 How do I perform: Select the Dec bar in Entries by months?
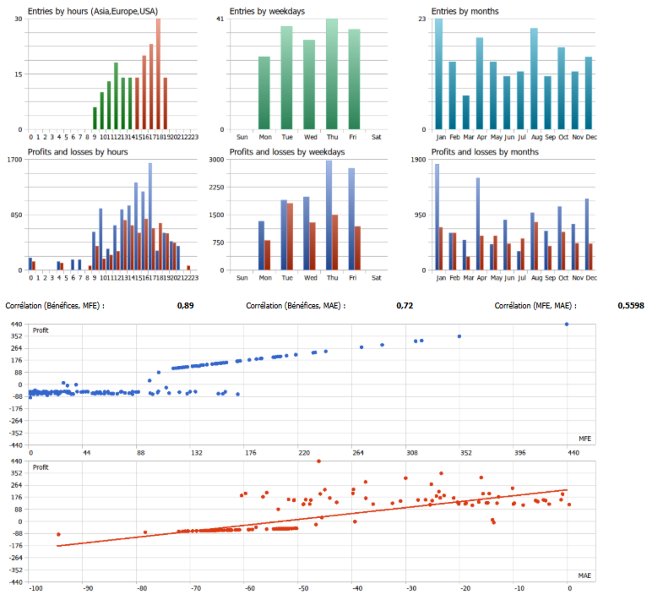click(x=589, y=93)
